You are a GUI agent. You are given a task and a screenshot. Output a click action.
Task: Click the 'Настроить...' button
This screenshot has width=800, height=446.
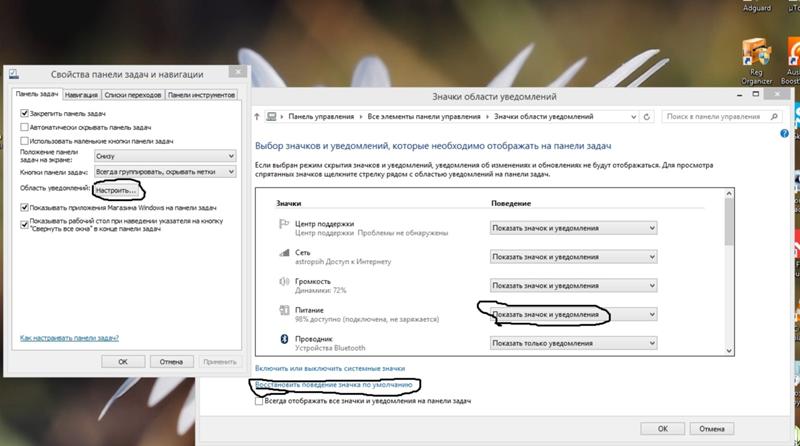[x=116, y=190]
